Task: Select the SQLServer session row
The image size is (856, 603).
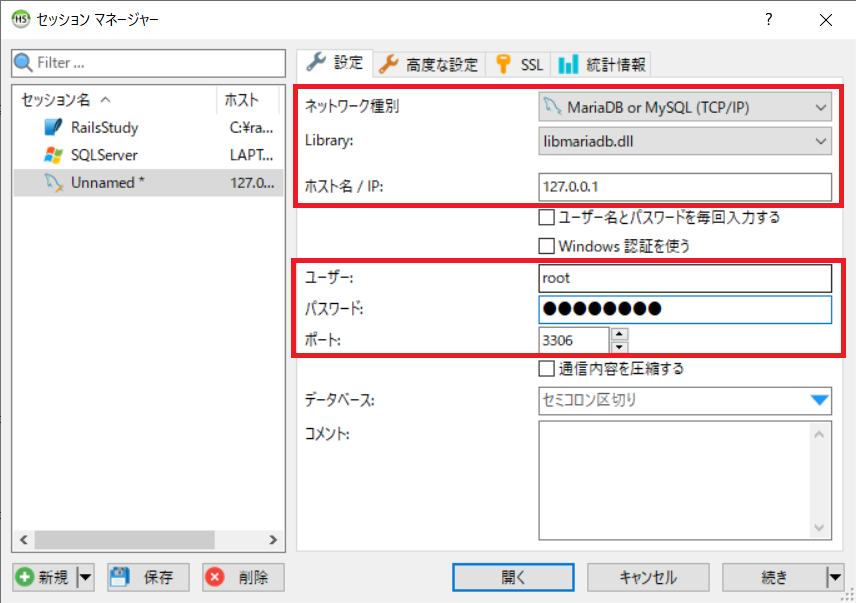Action: point(148,155)
